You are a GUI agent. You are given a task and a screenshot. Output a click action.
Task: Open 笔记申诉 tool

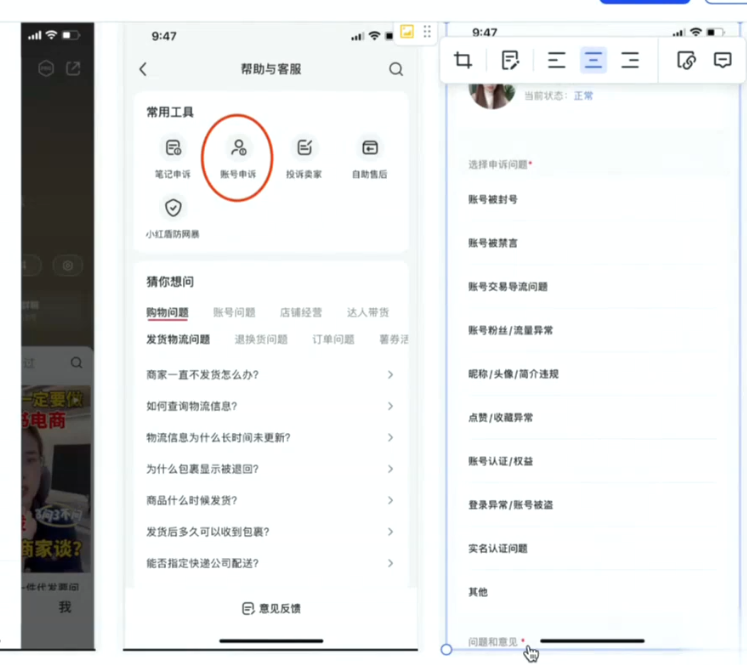[172, 158]
